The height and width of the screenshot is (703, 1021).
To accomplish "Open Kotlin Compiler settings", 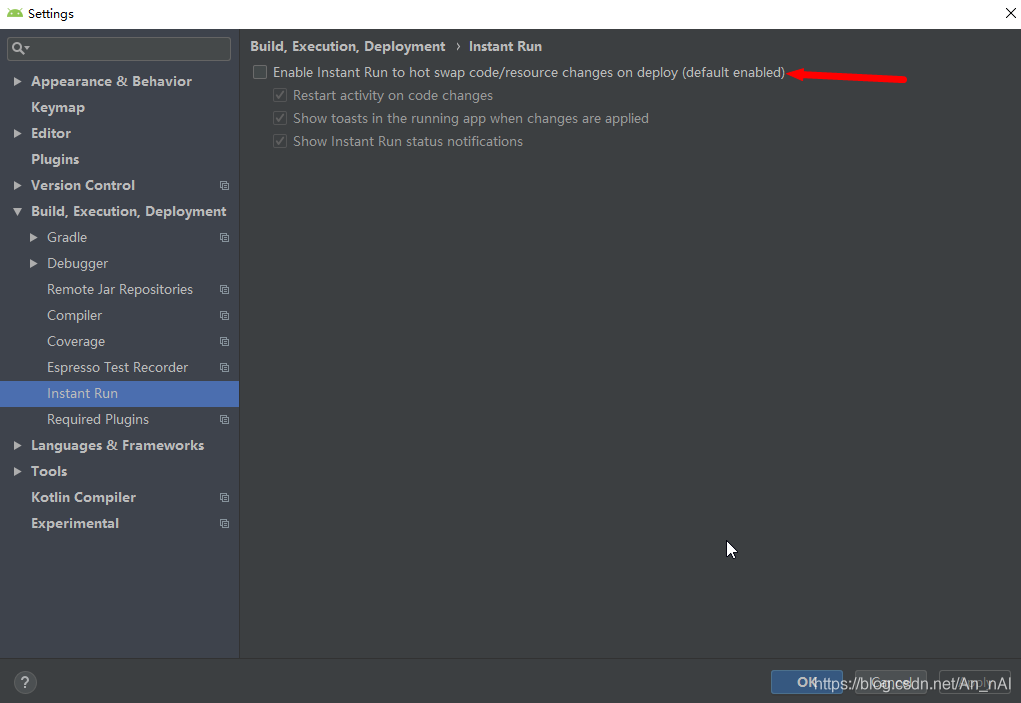I will click(x=83, y=497).
